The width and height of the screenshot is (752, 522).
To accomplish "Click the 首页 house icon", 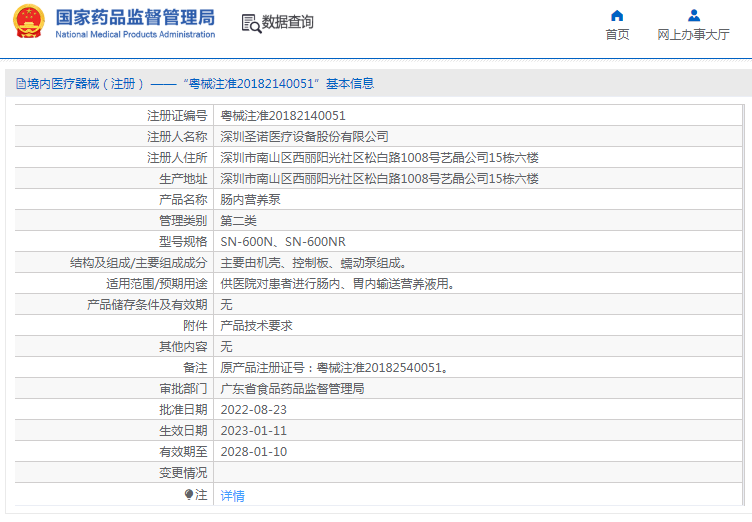I will click(617, 15).
